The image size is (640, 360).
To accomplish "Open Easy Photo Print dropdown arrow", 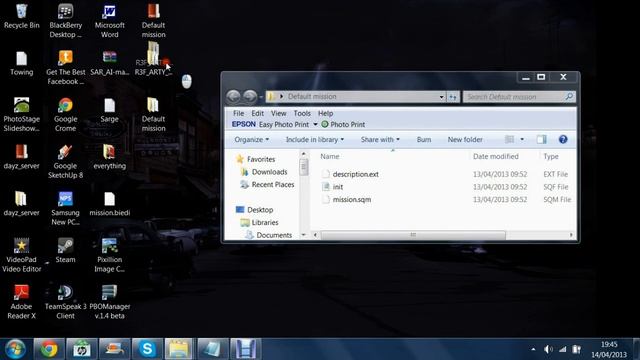I will (x=315, y=124).
